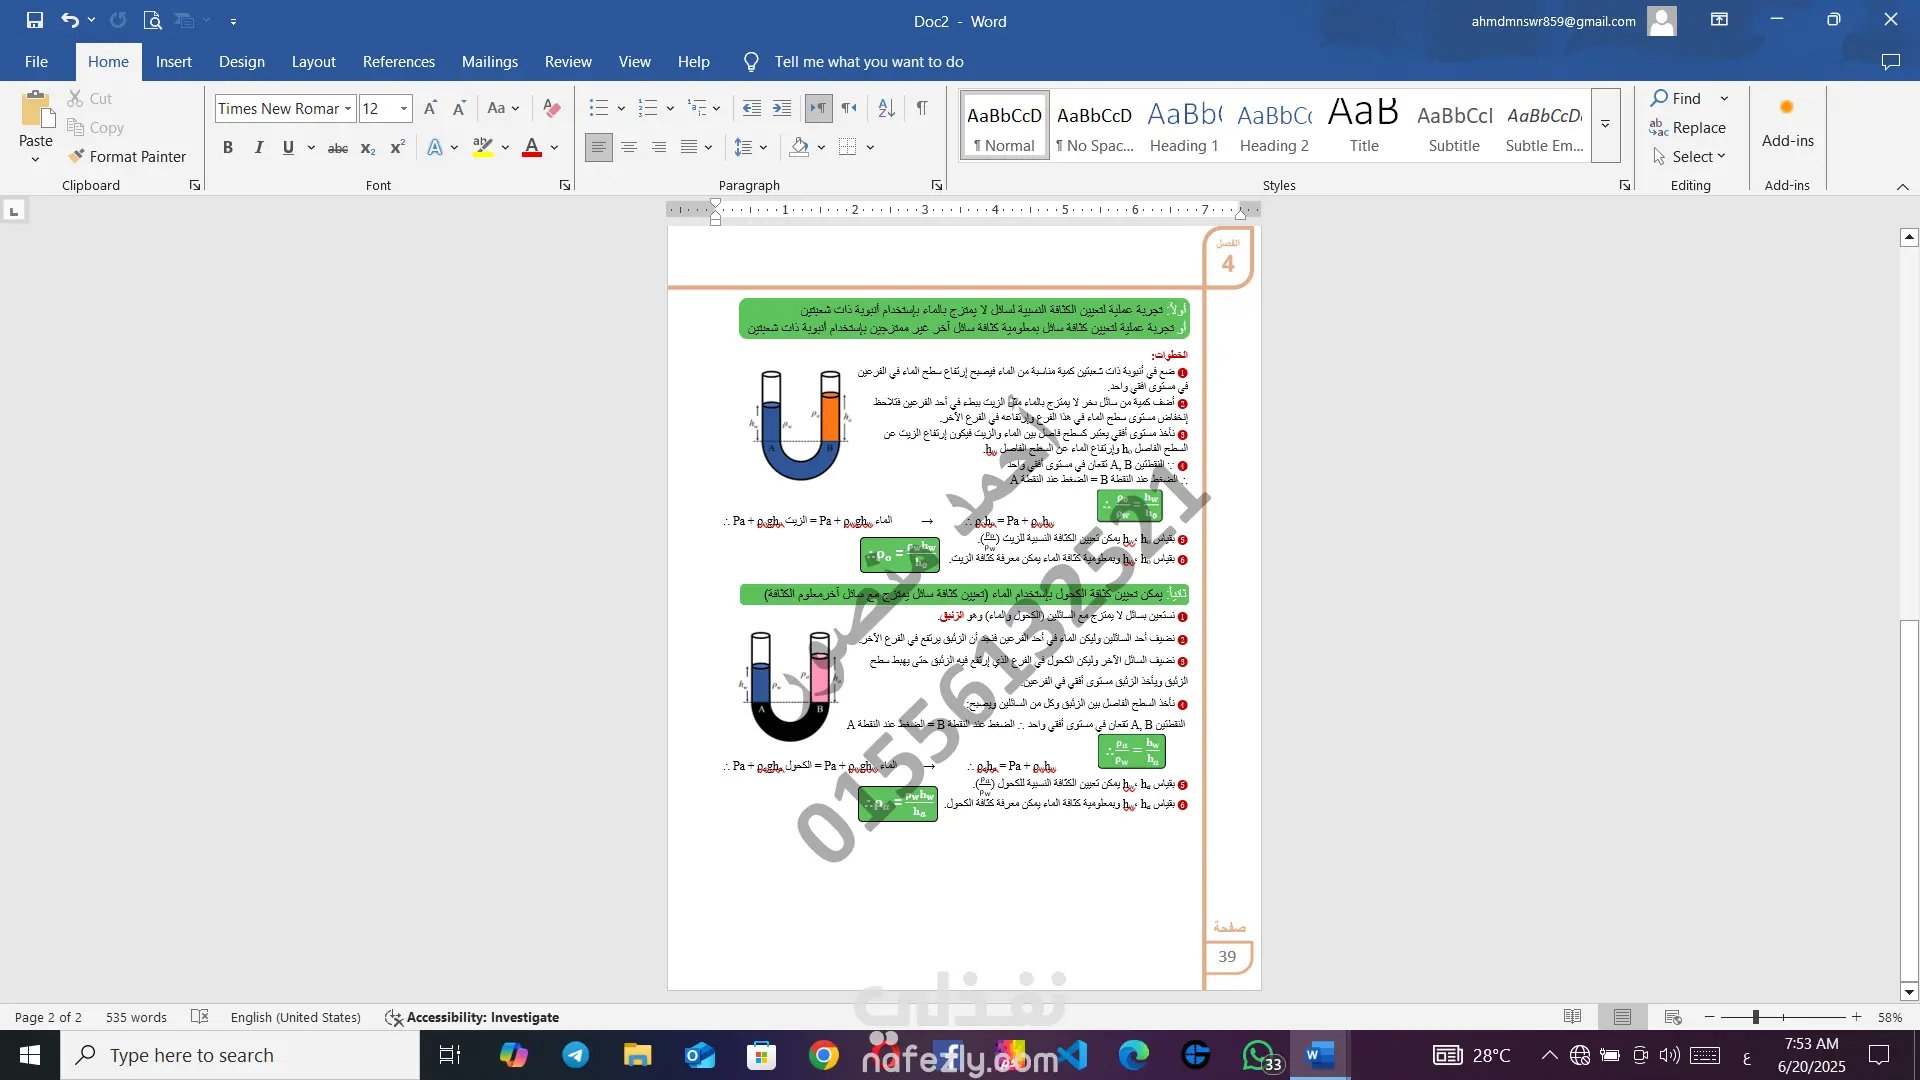Click the Replace button
Screen dimensions: 1920x1080
[x=1688, y=127]
